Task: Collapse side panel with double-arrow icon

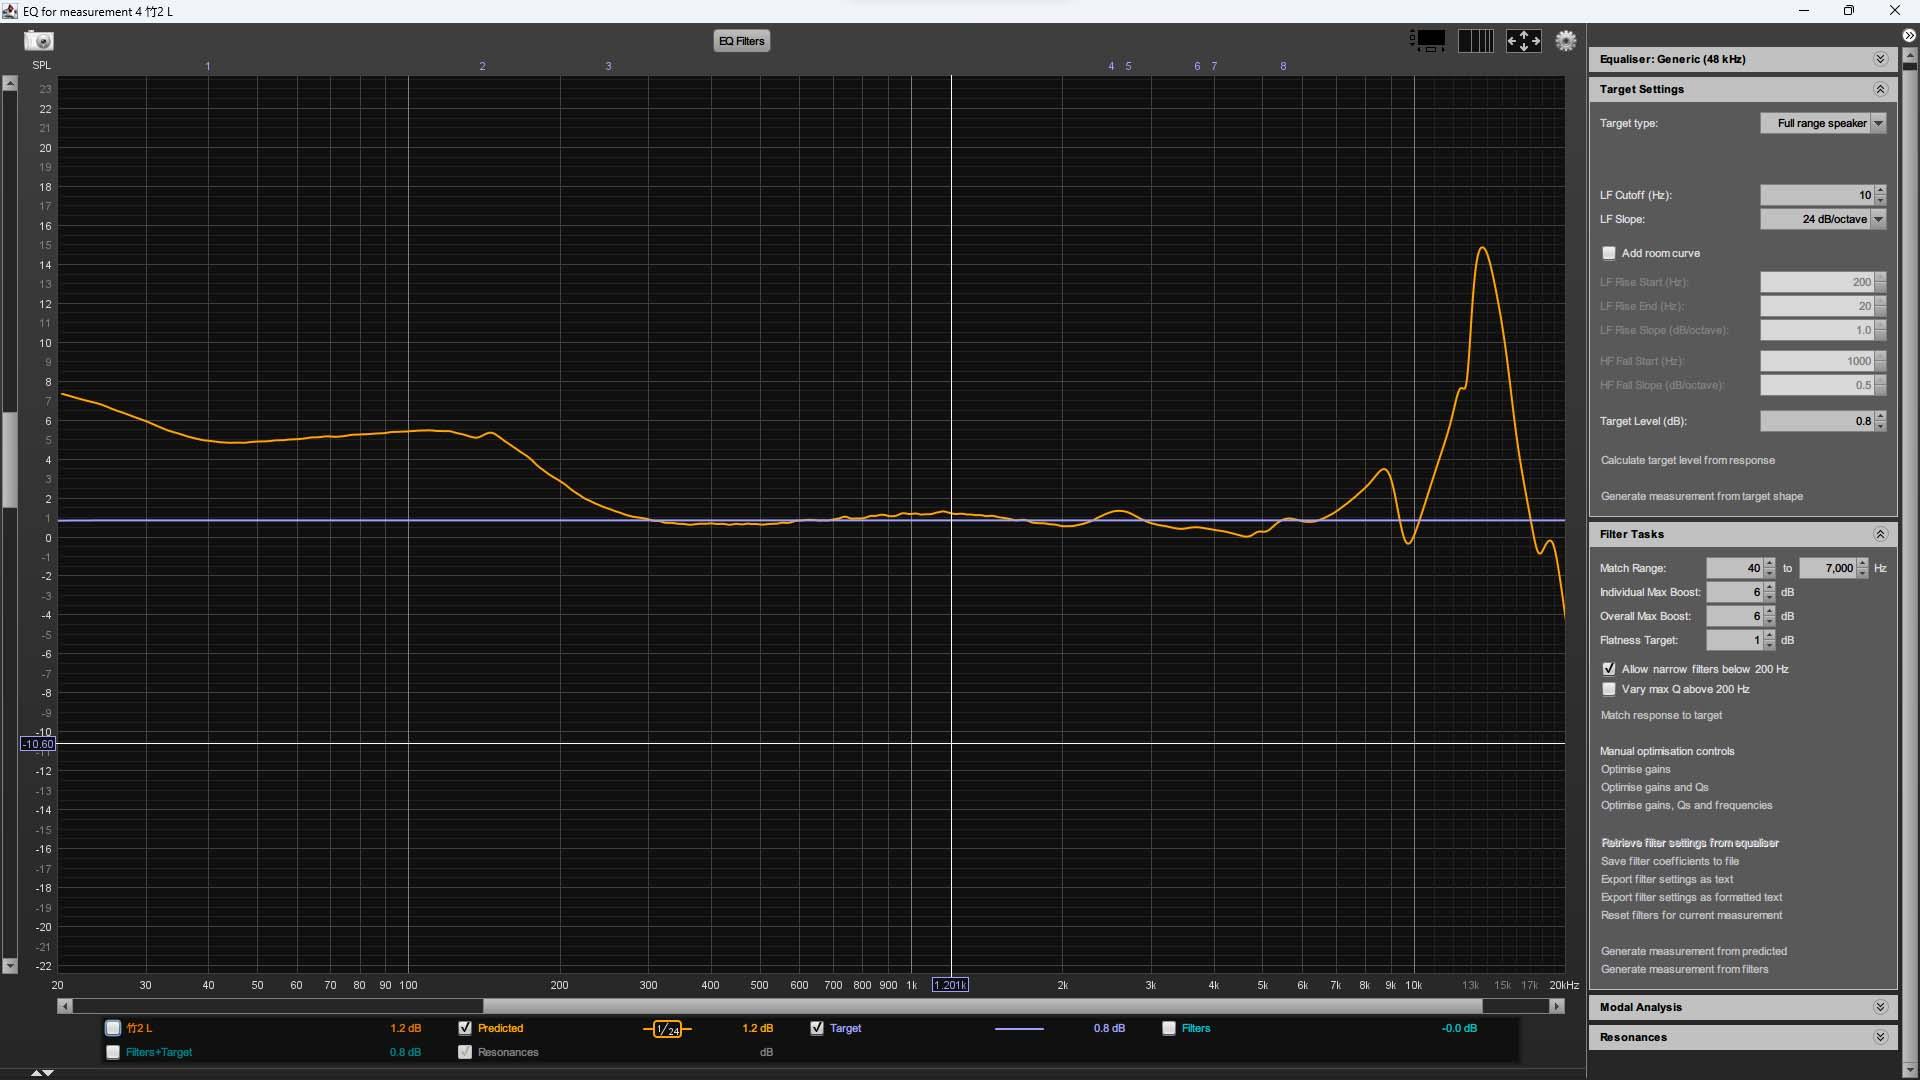Action: tap(1908, 36)
